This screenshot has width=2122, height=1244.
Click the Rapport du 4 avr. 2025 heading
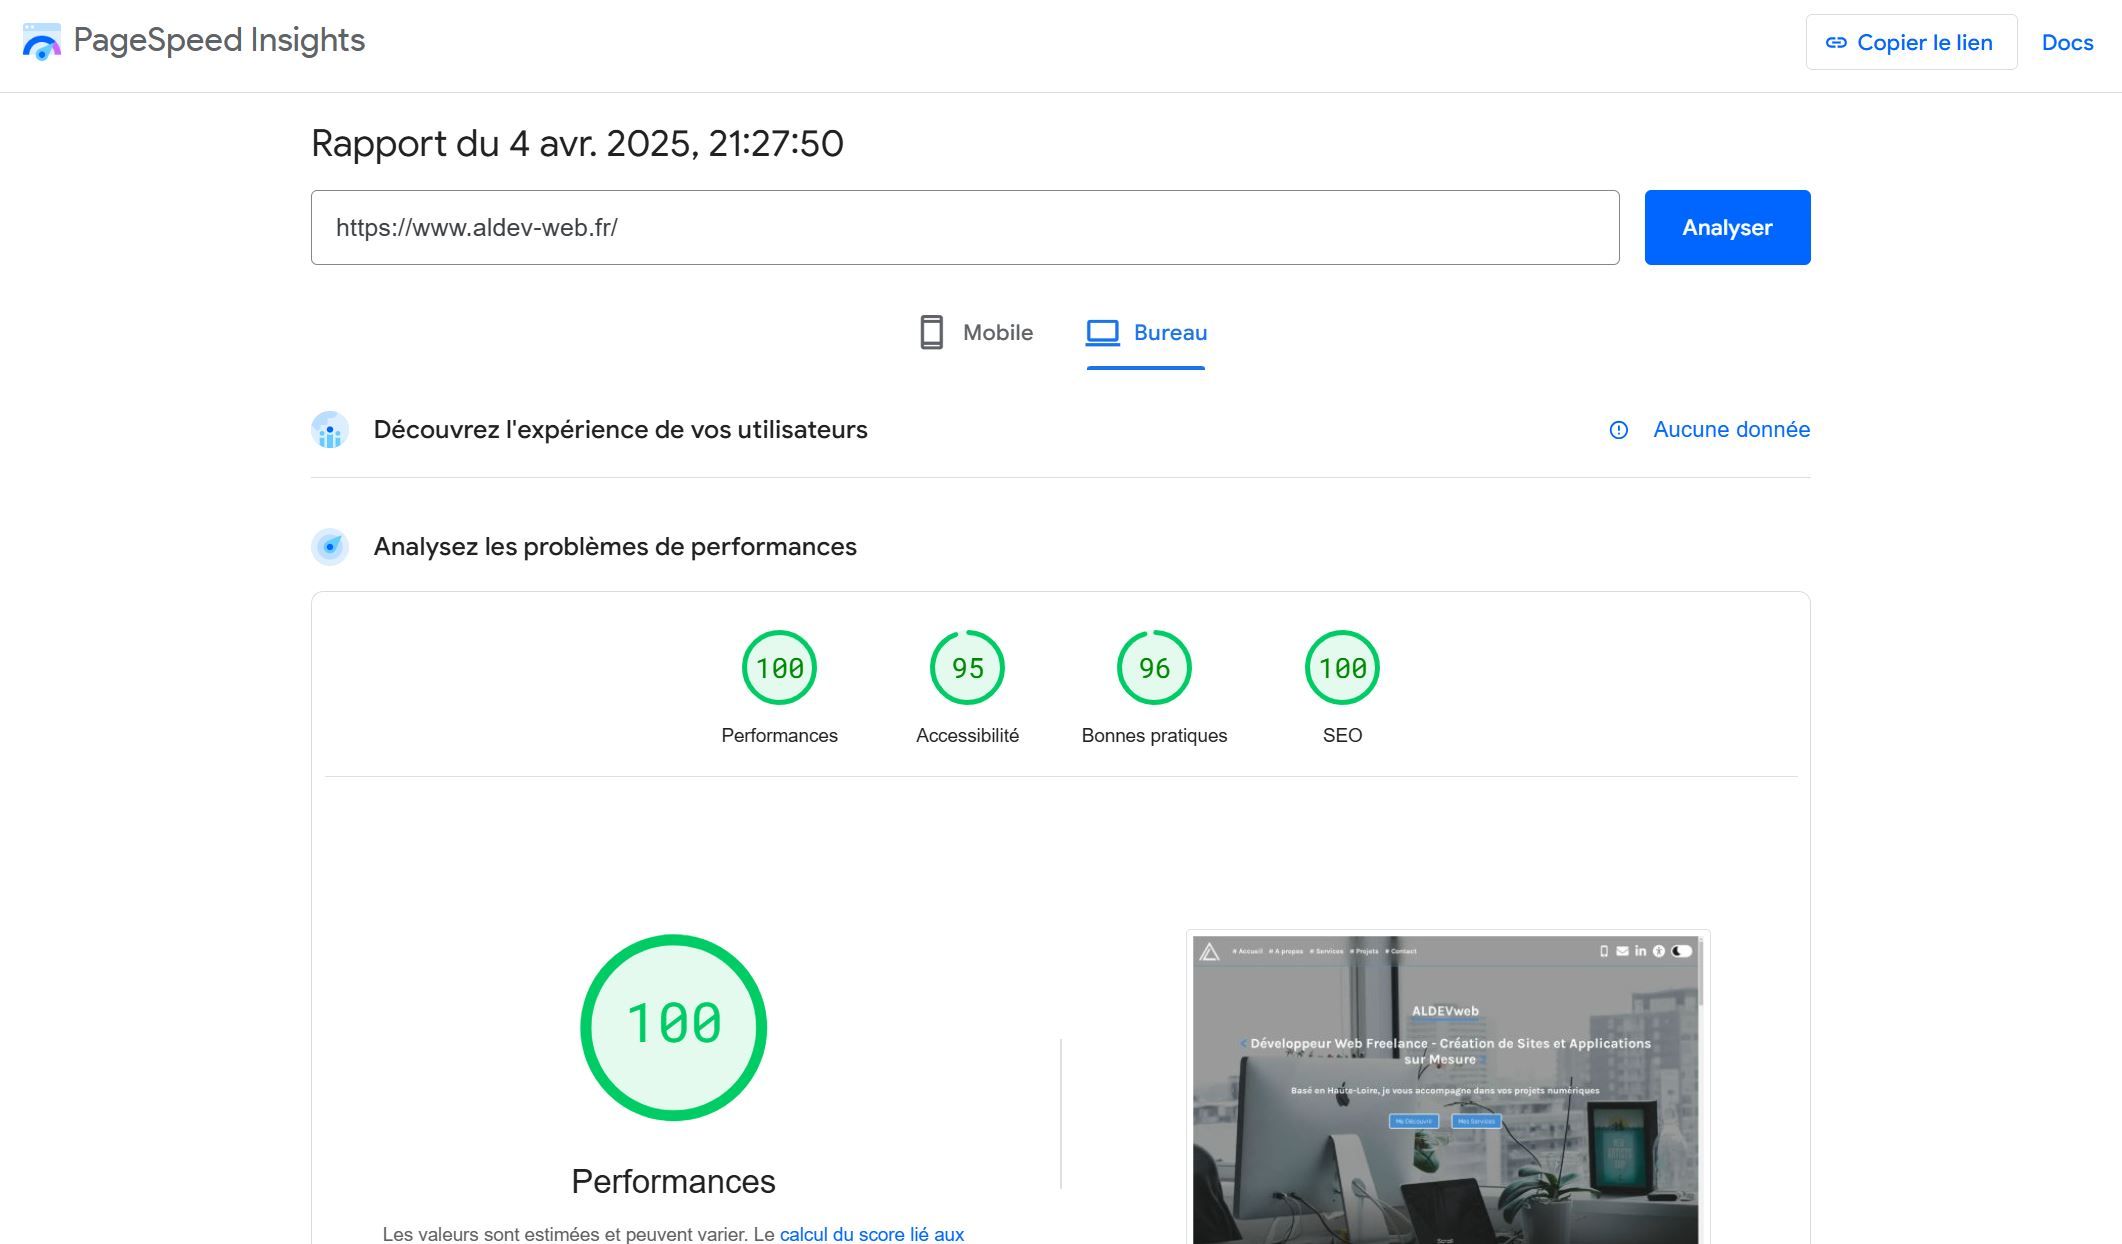(577, 144)
